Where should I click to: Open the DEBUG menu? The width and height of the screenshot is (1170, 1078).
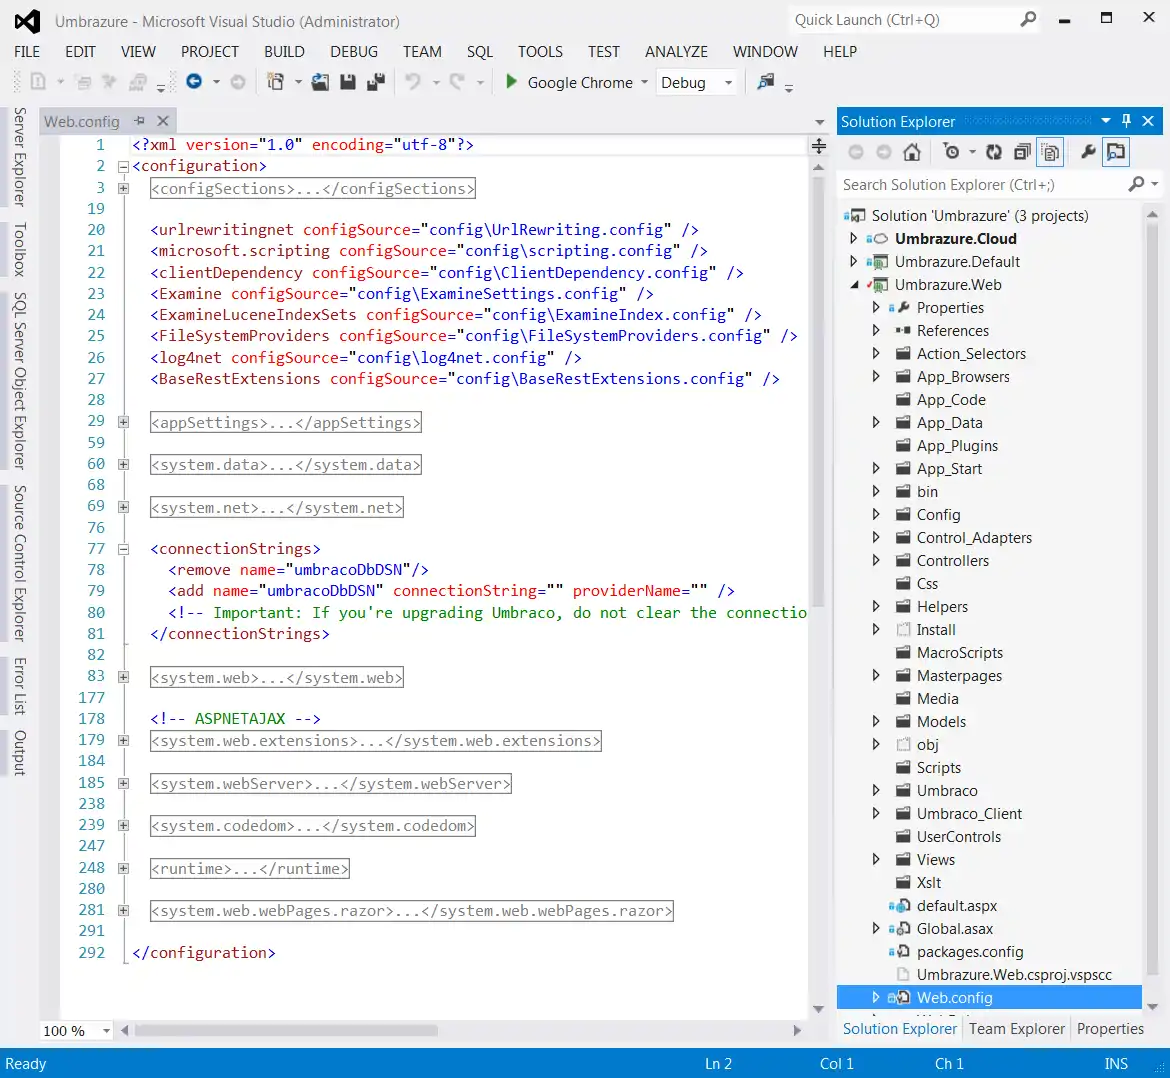(354, 51)
